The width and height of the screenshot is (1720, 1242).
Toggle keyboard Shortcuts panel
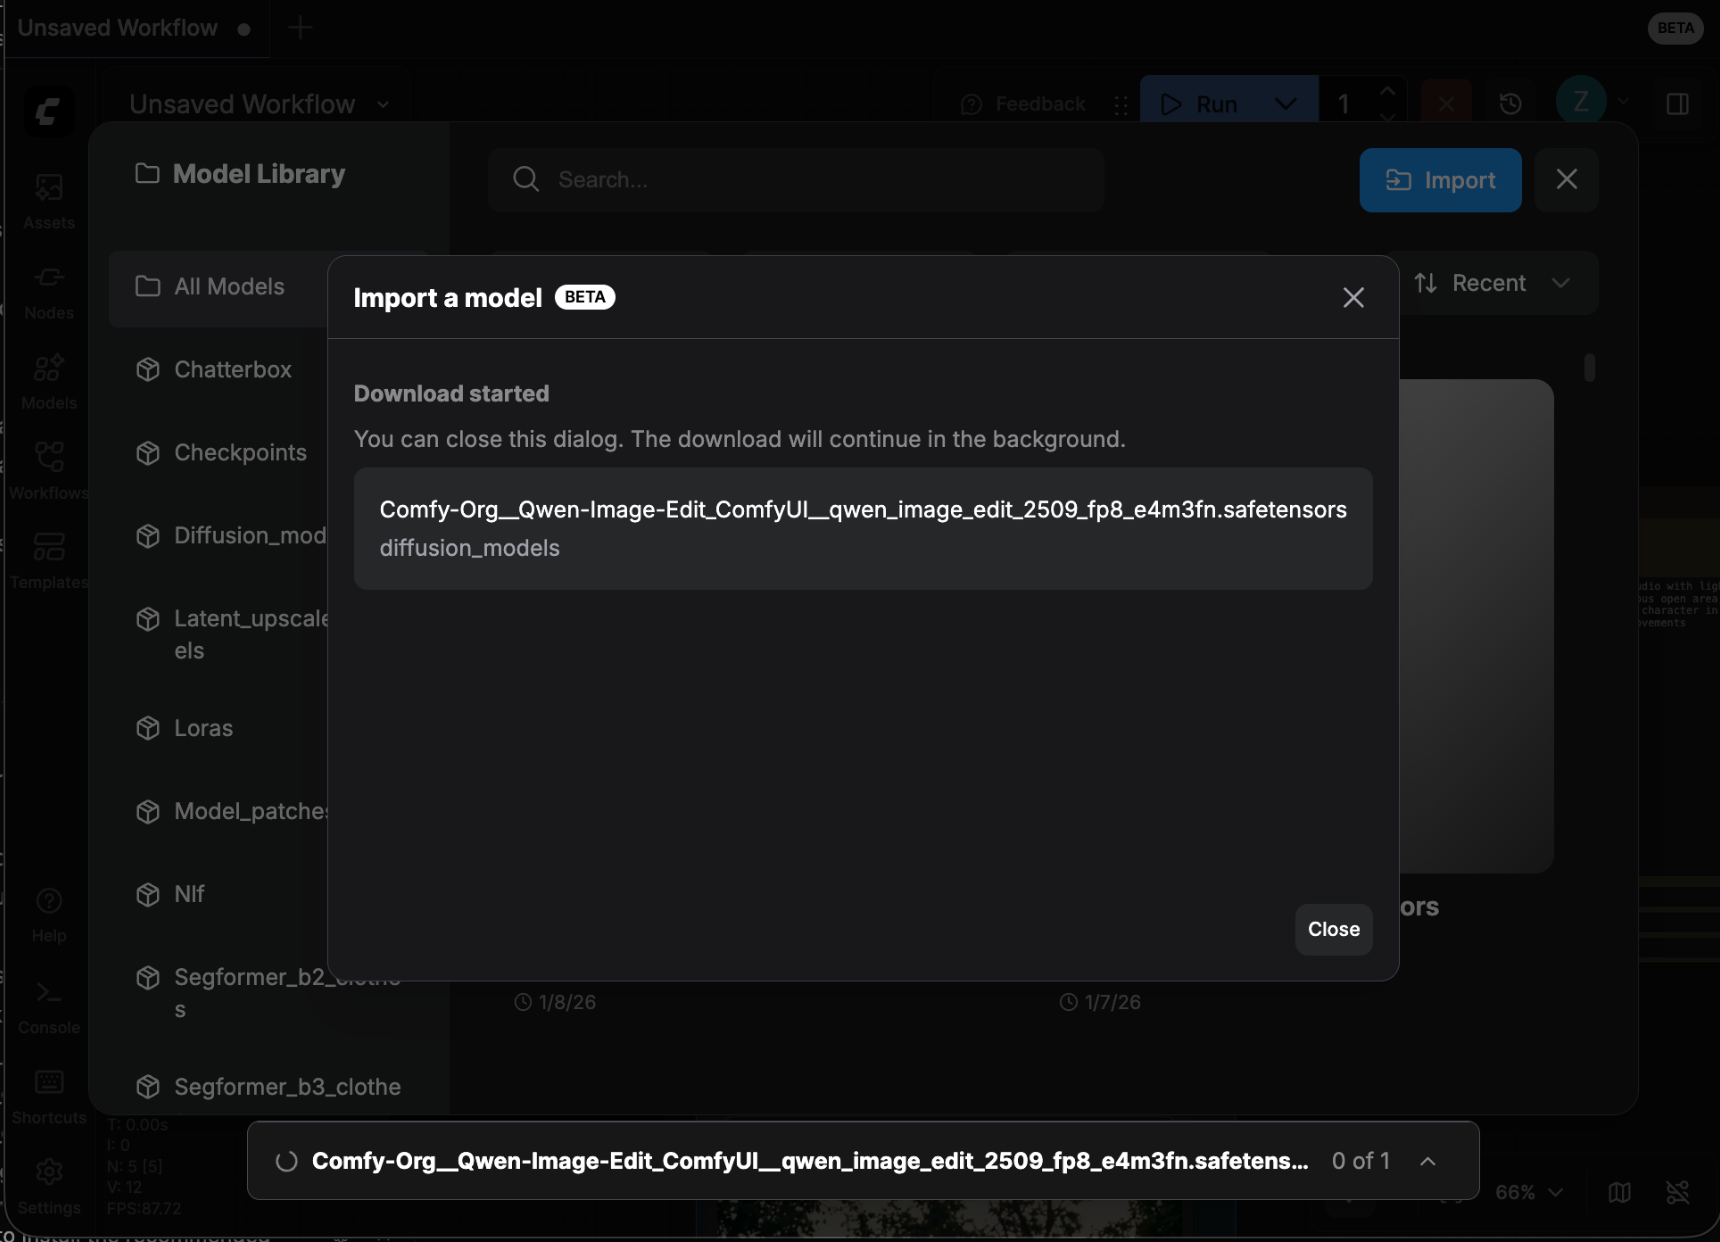47,1090
